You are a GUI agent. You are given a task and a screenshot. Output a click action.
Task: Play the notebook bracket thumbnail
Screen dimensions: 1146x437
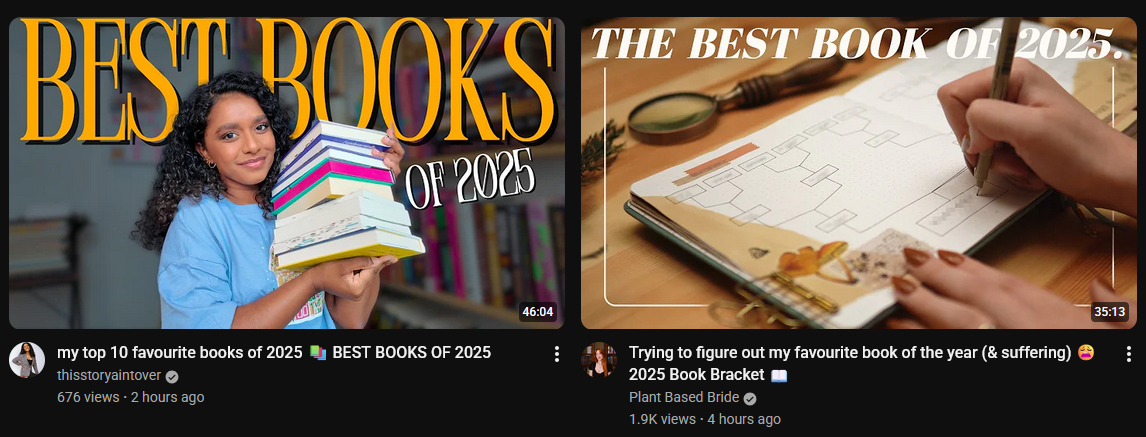point(859,172)
